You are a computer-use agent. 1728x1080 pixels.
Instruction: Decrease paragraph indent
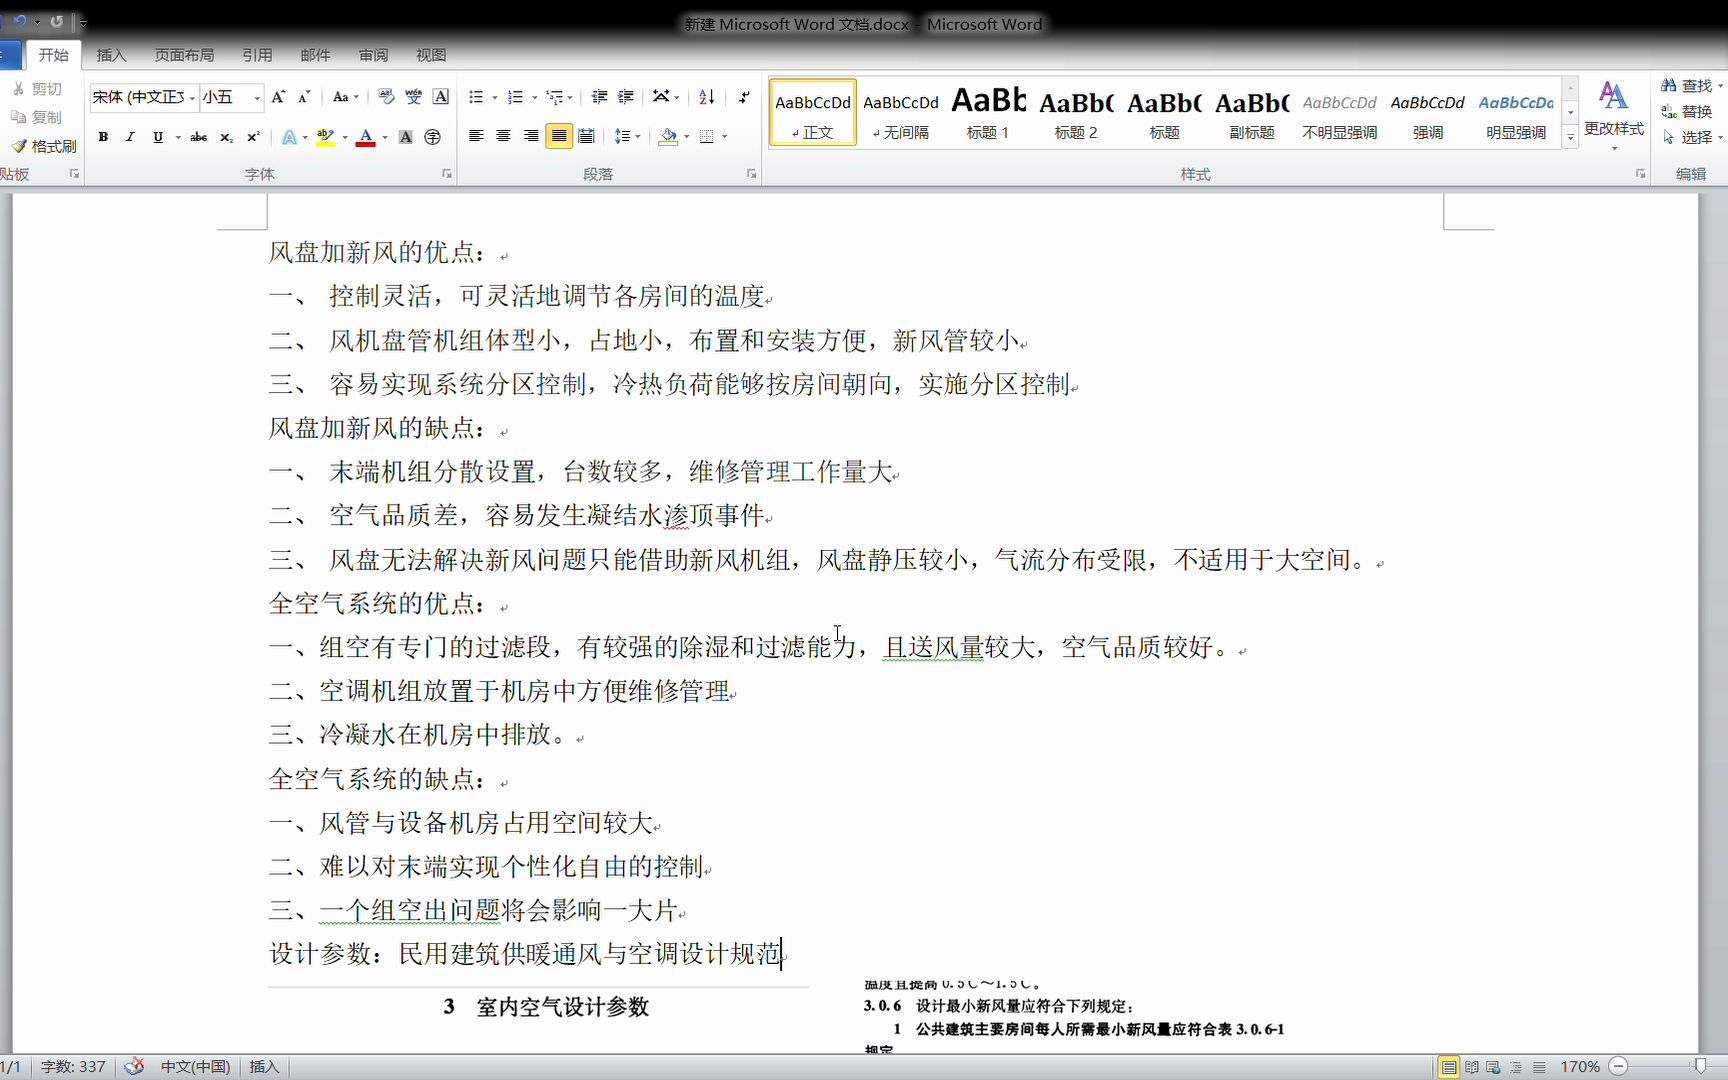point(599,97)
